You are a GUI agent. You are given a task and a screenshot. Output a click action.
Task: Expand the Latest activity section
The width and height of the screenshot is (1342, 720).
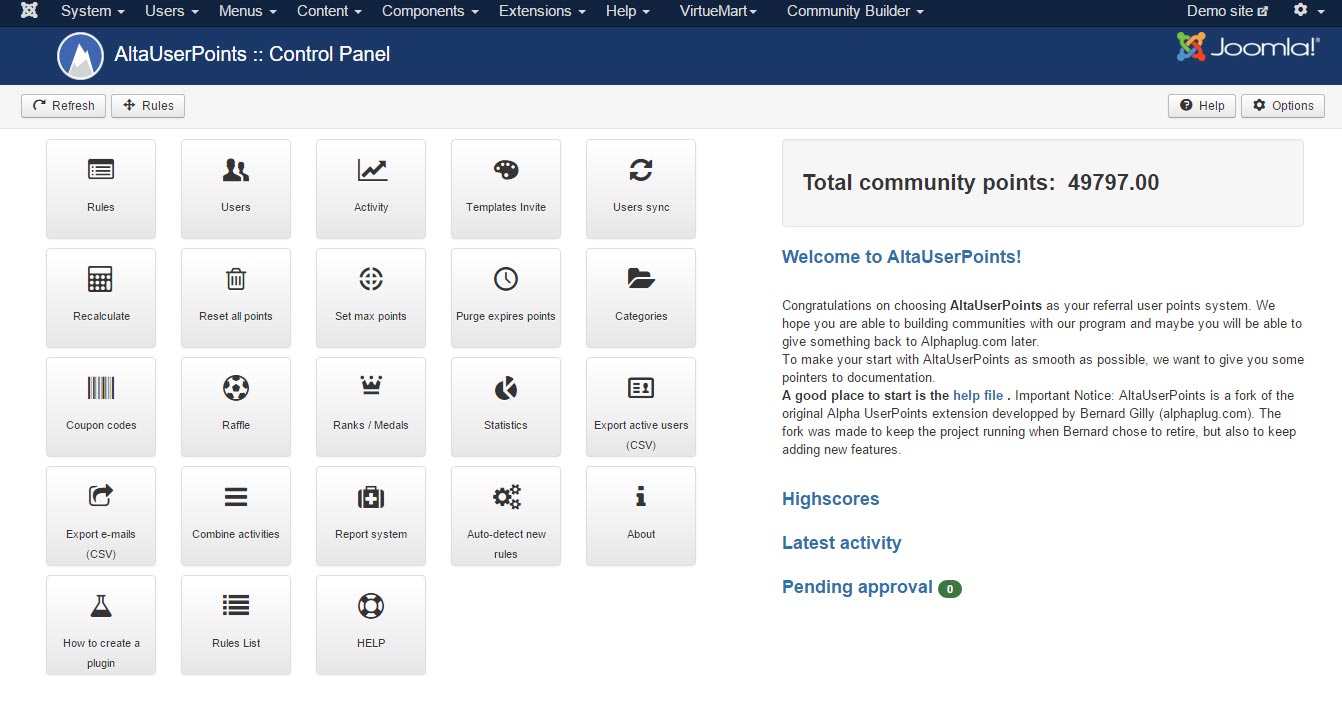tap(842, 543)
